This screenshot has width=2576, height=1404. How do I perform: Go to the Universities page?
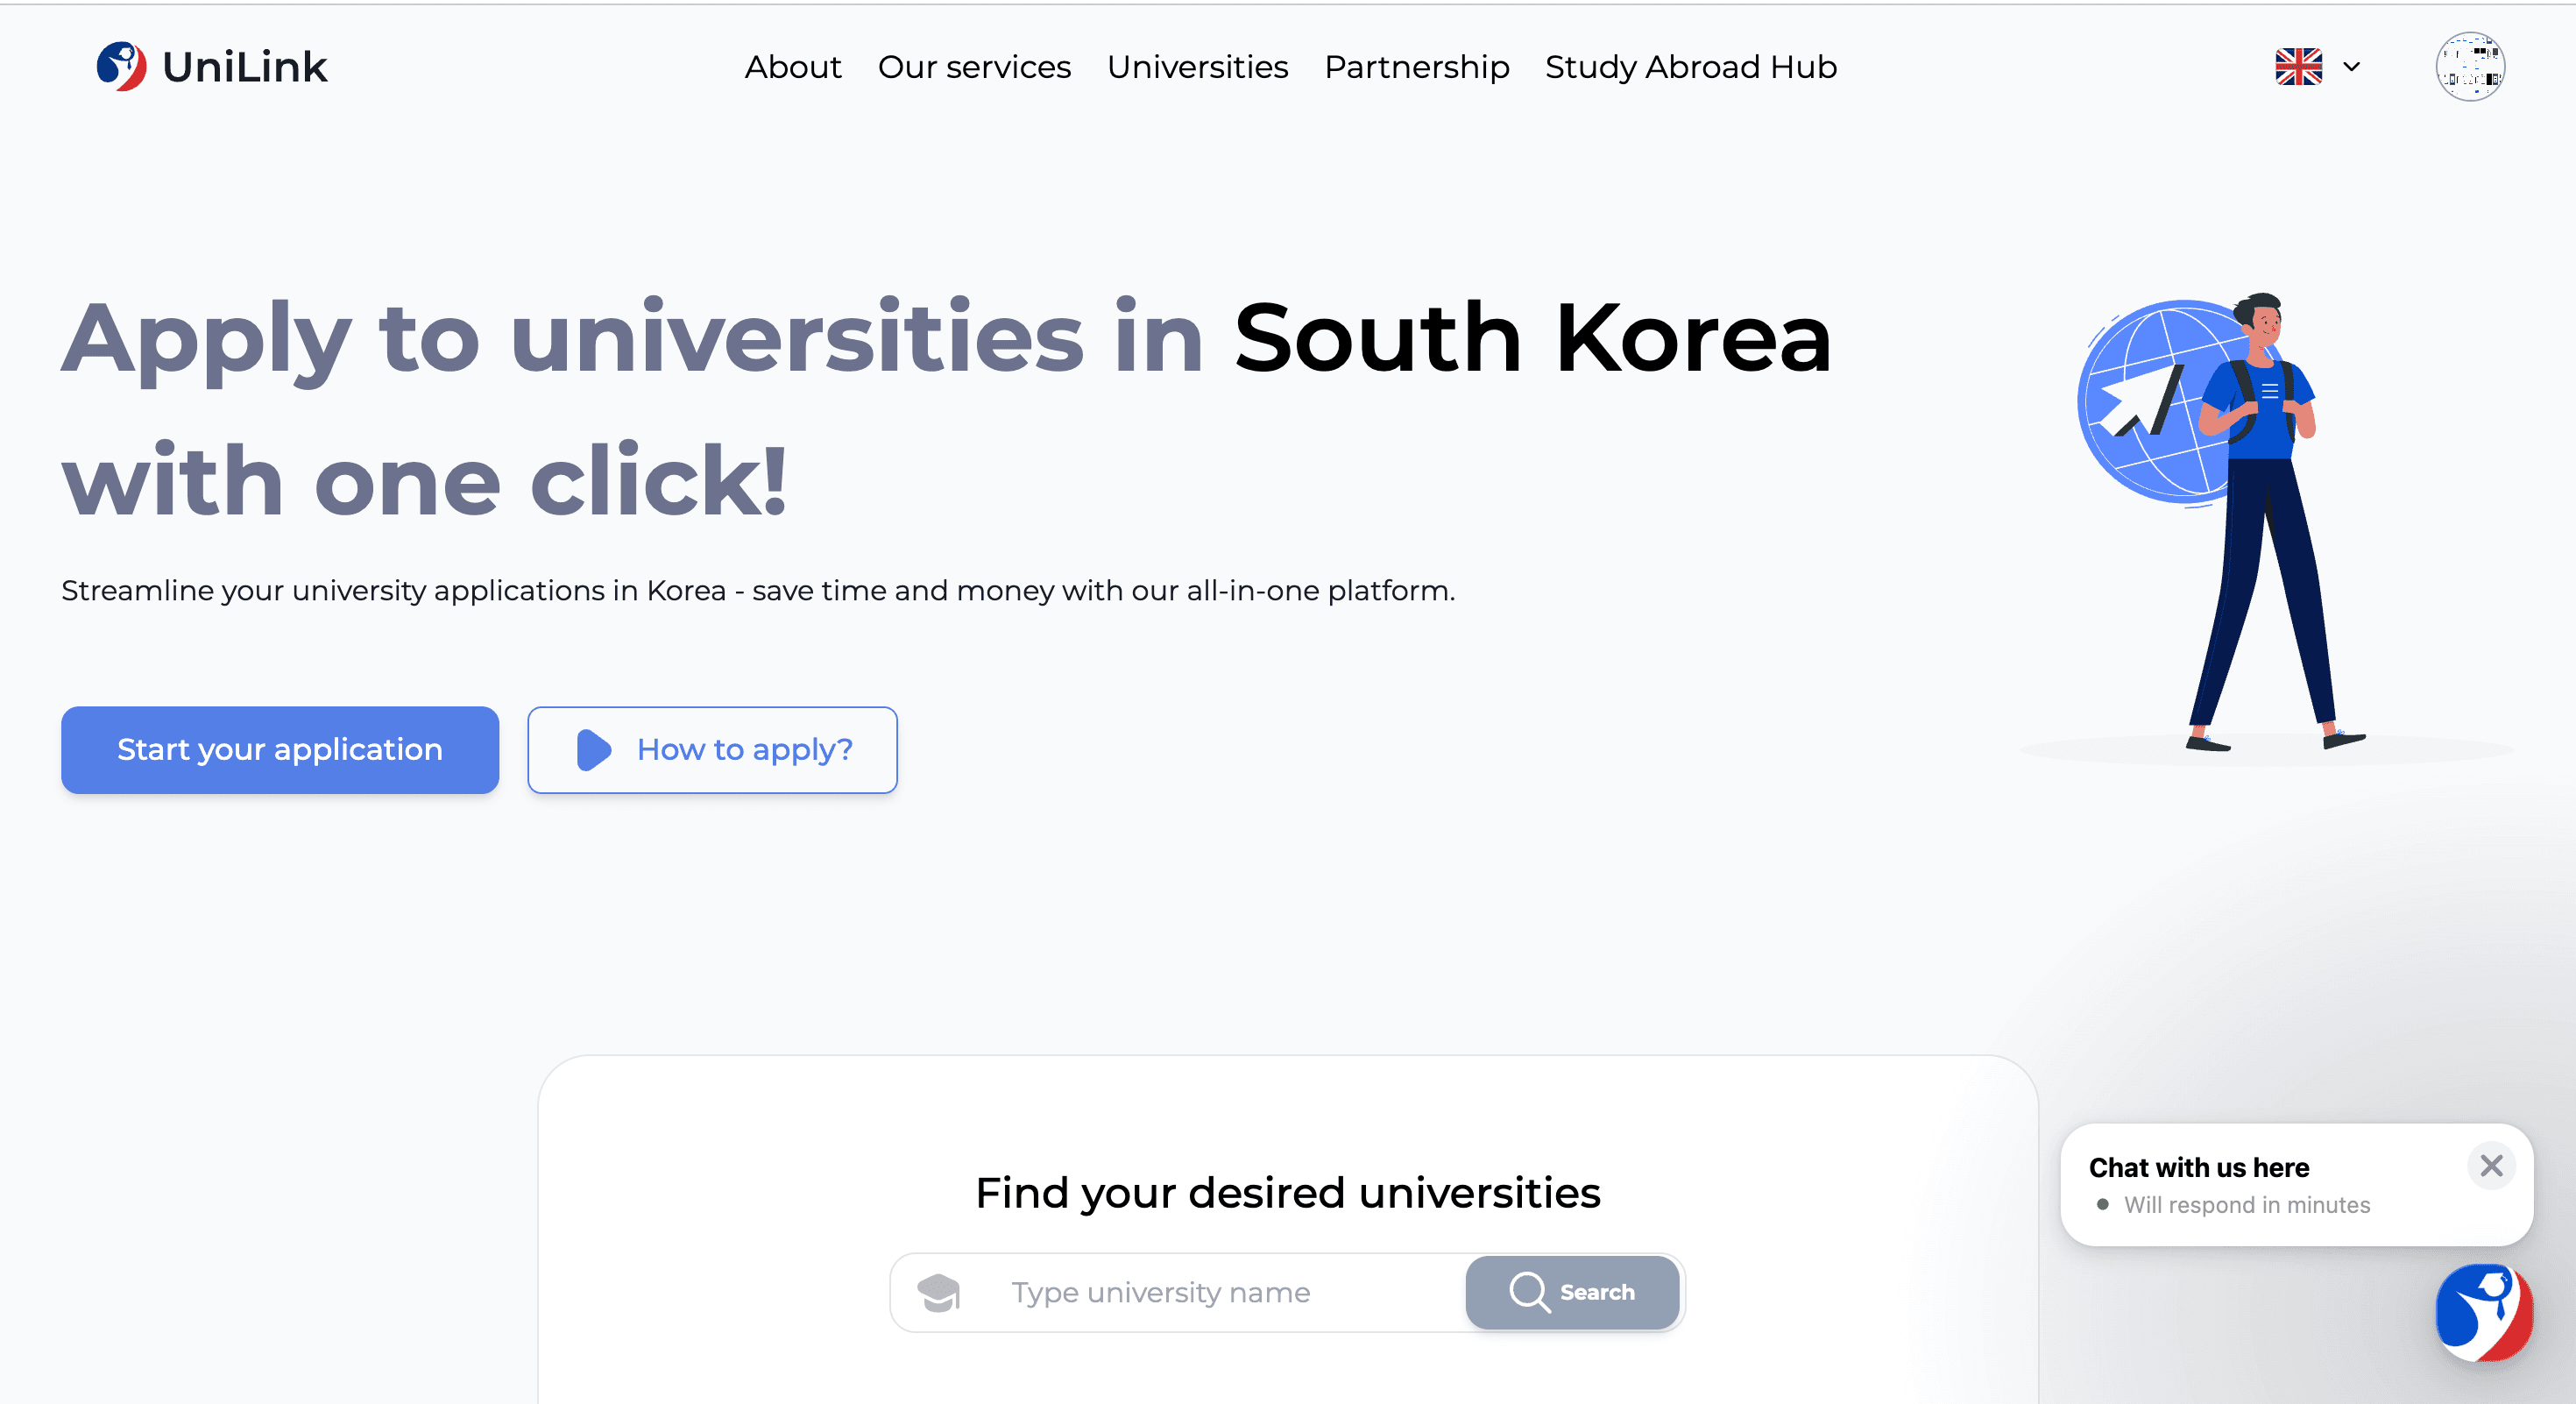(1197, 67)
